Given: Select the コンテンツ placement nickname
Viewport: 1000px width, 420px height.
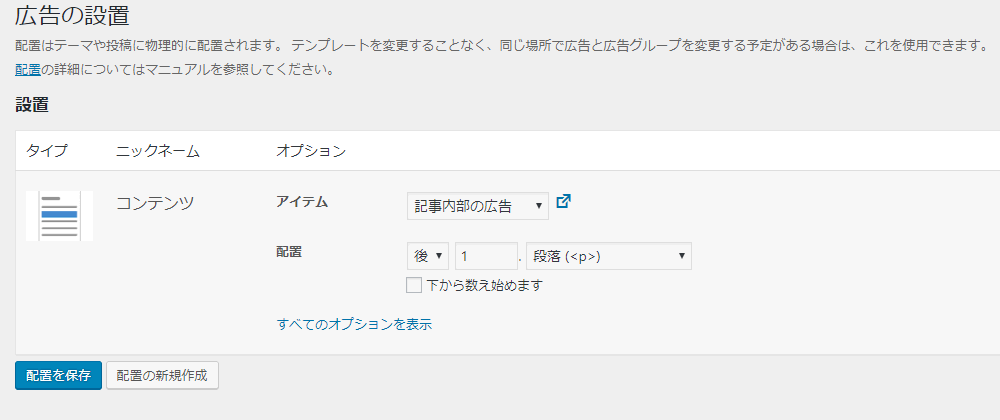Looking at the screenshot, I should pyautogui.click(x=155, y=203).
